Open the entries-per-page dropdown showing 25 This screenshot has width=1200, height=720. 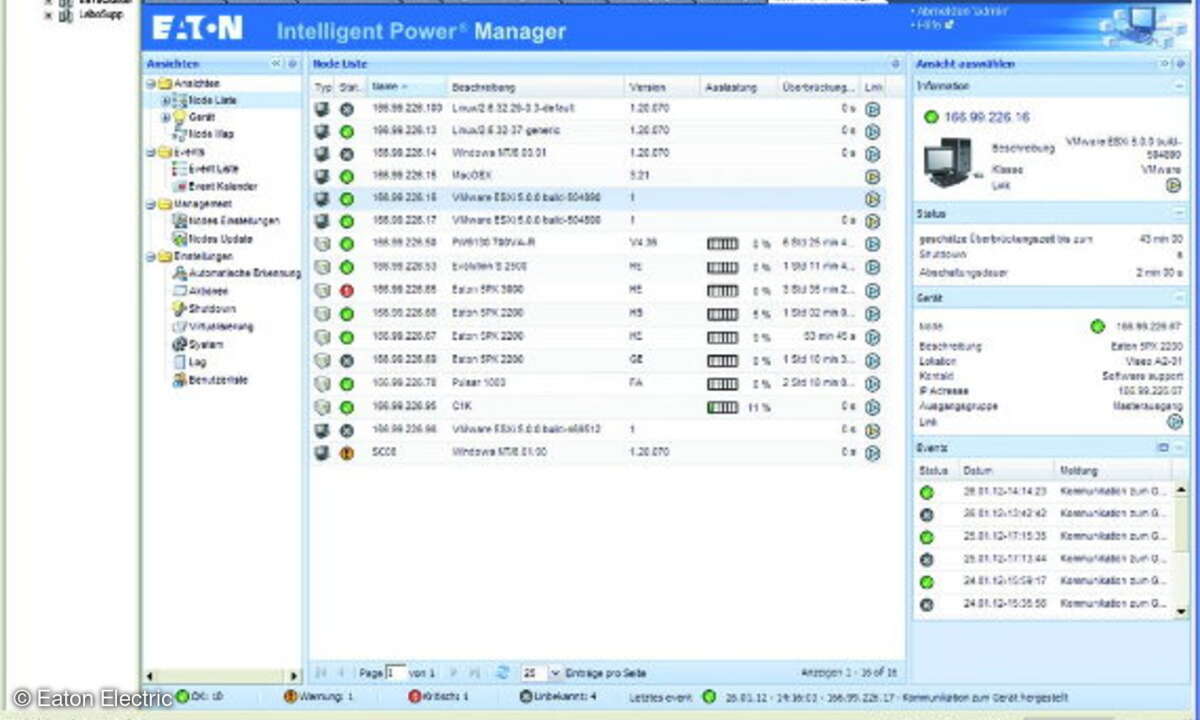pos(557,673)
